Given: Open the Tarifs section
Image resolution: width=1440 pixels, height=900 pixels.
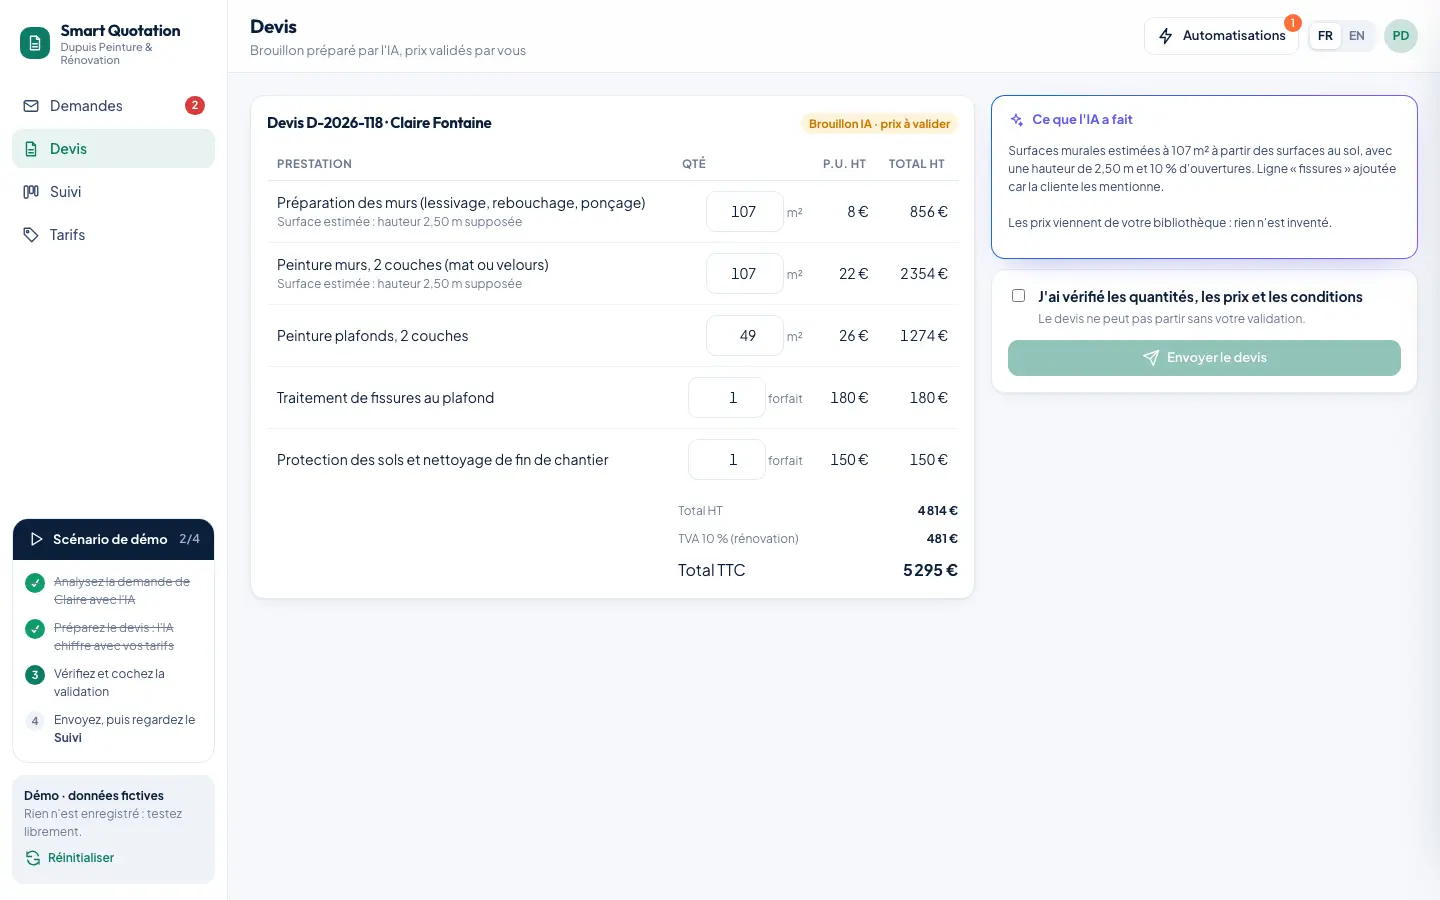Looking at the screenshot, I should [x=113, y=235].
